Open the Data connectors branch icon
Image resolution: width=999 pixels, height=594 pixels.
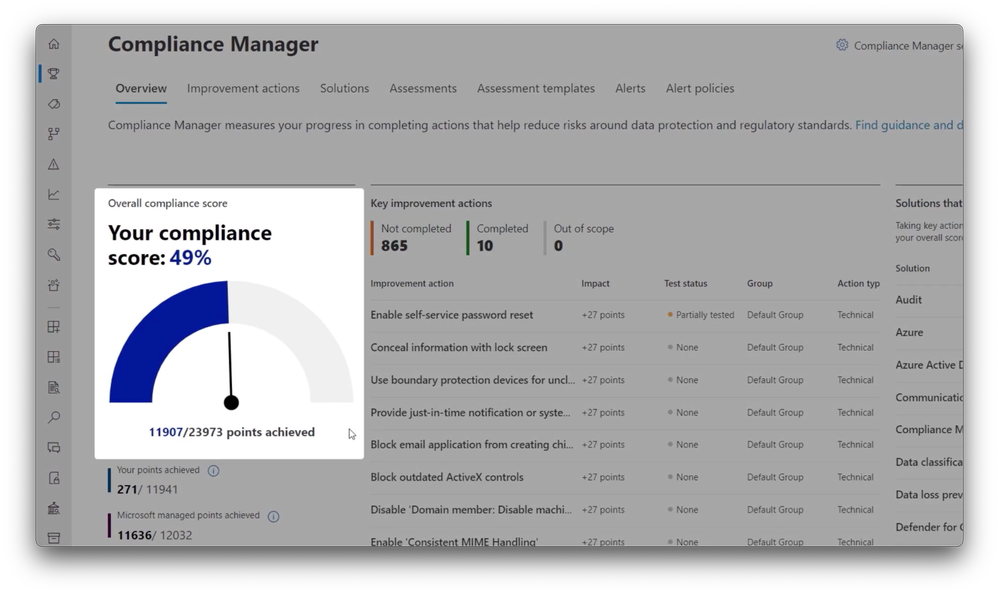click(54, 134)
